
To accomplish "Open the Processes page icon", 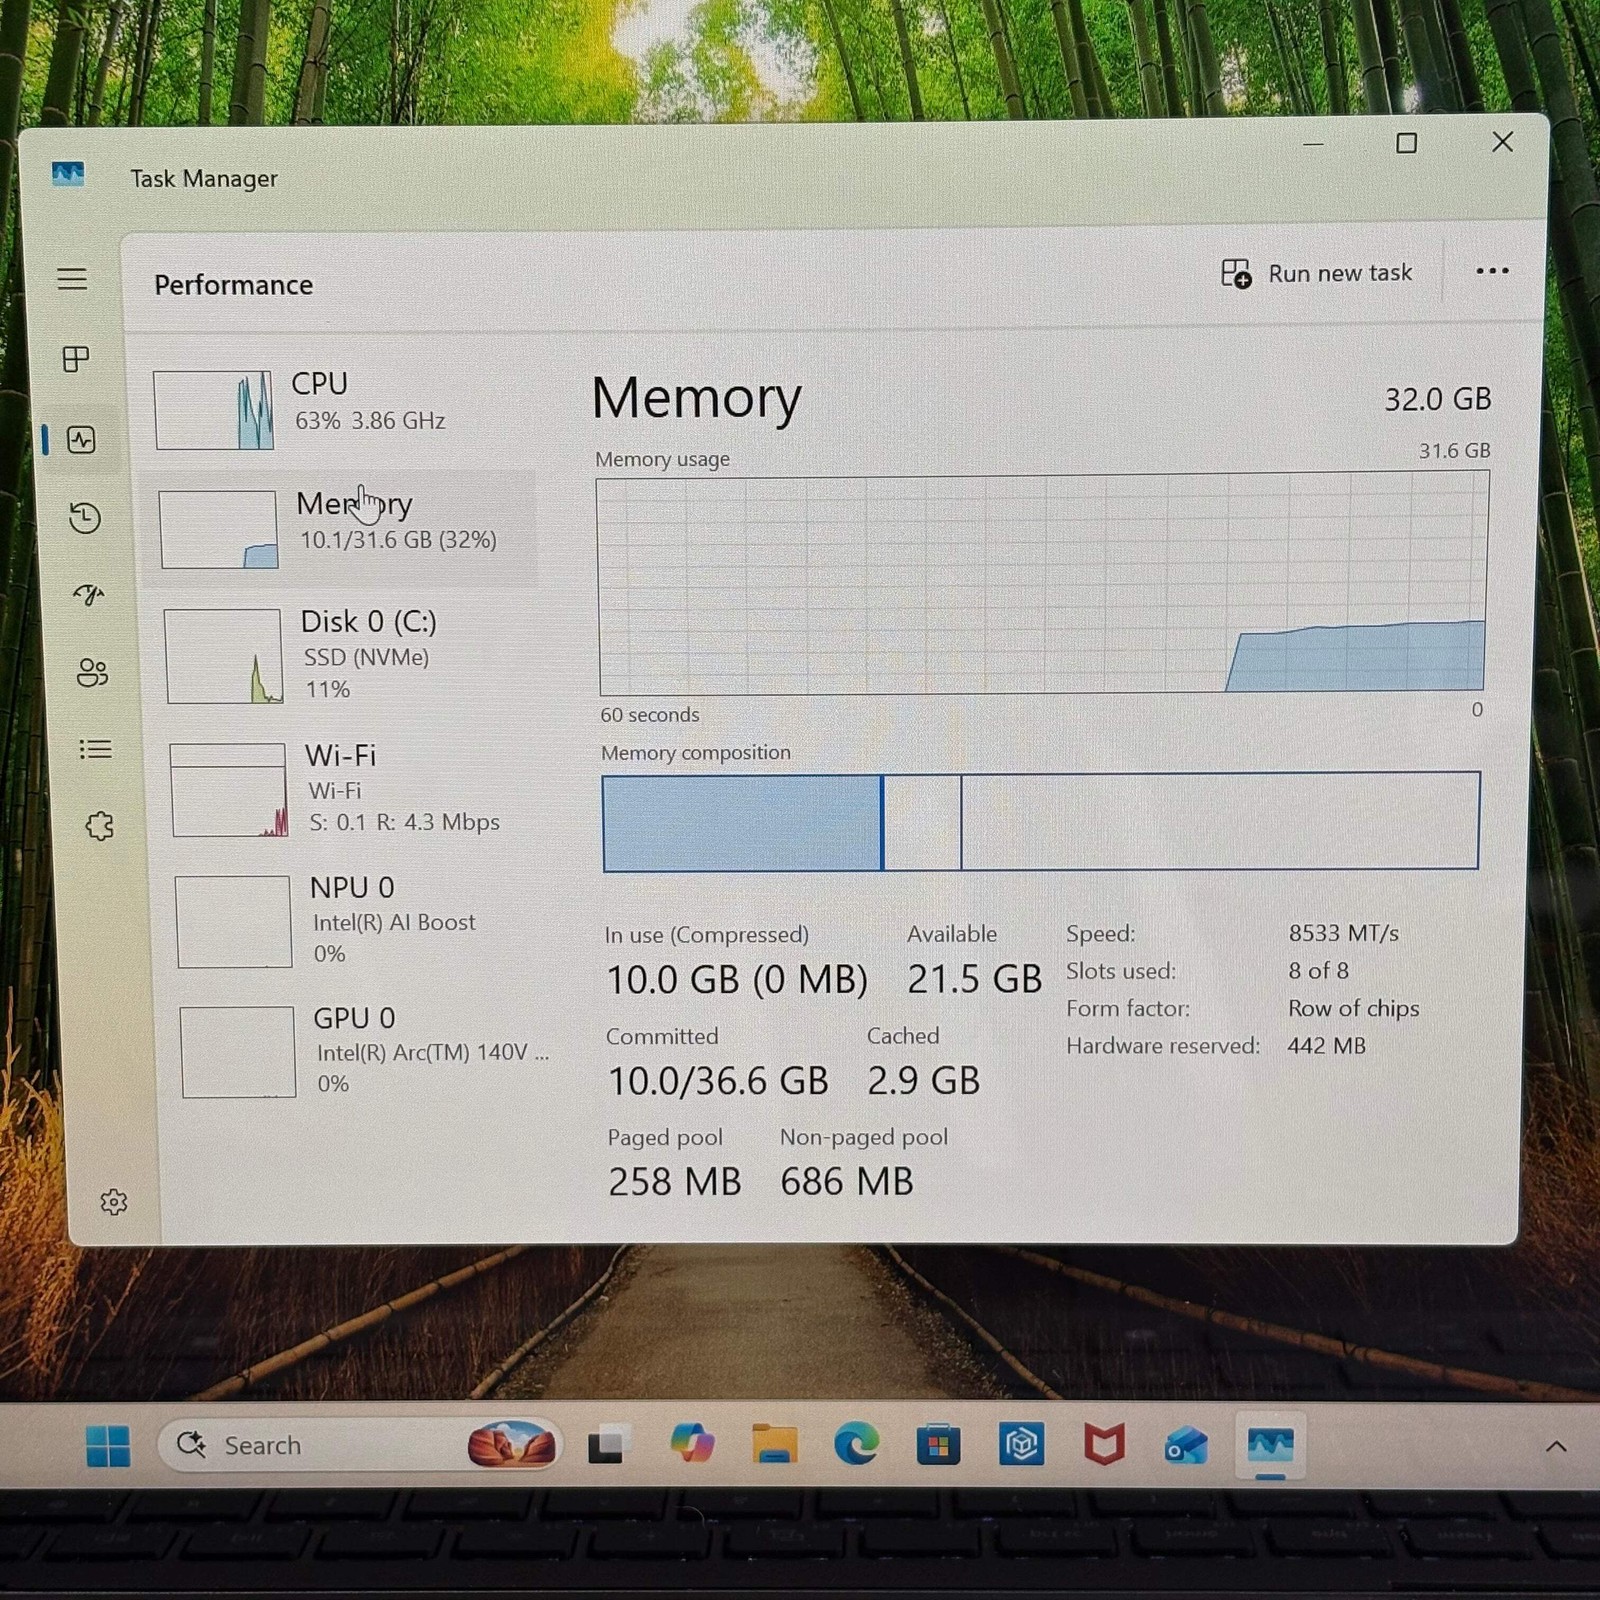I will 76,359.
